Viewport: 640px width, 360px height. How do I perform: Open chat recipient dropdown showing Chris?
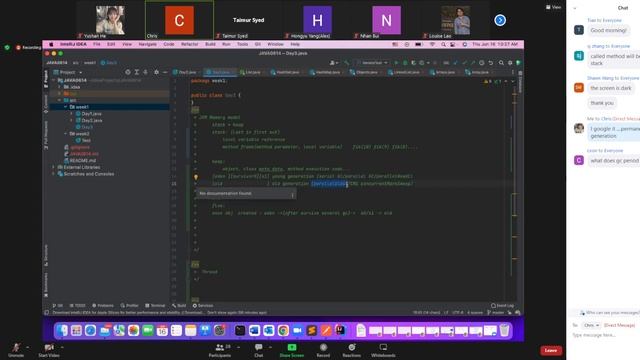pos(591,325)
